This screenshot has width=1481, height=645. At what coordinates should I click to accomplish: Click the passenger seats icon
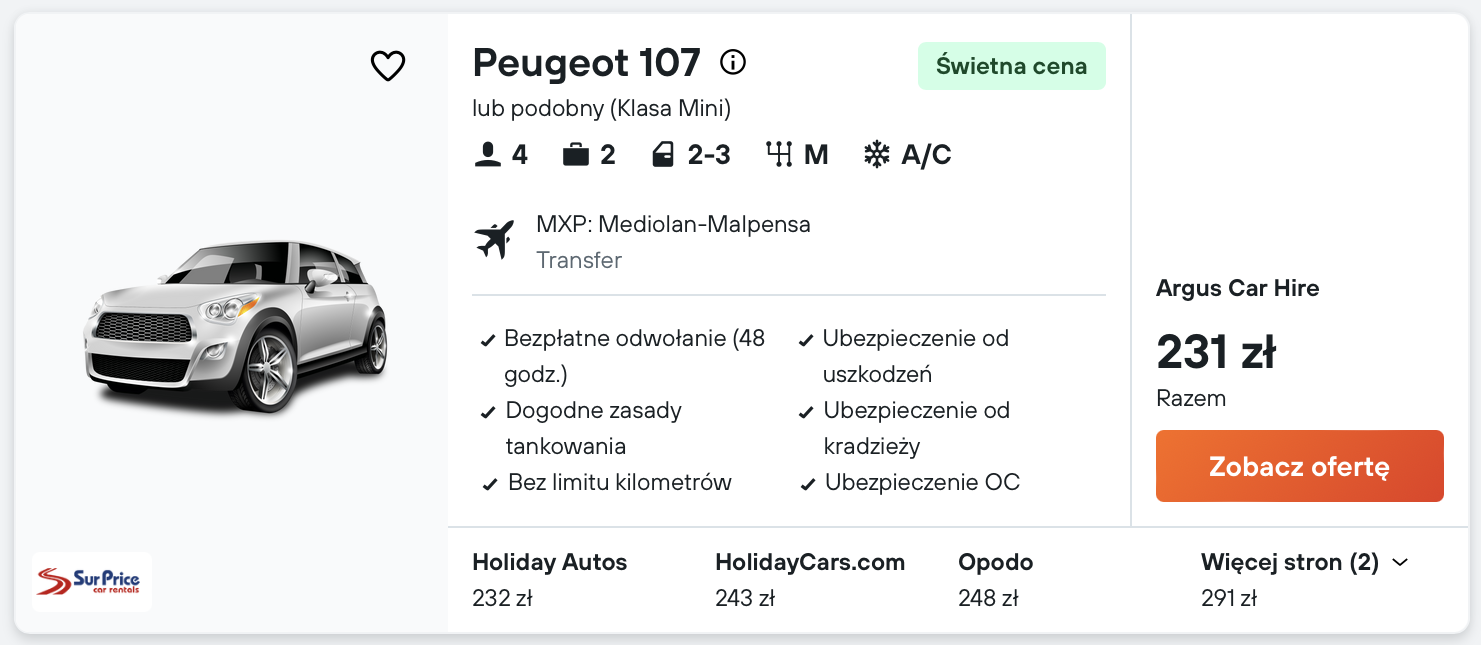point(487,154)
